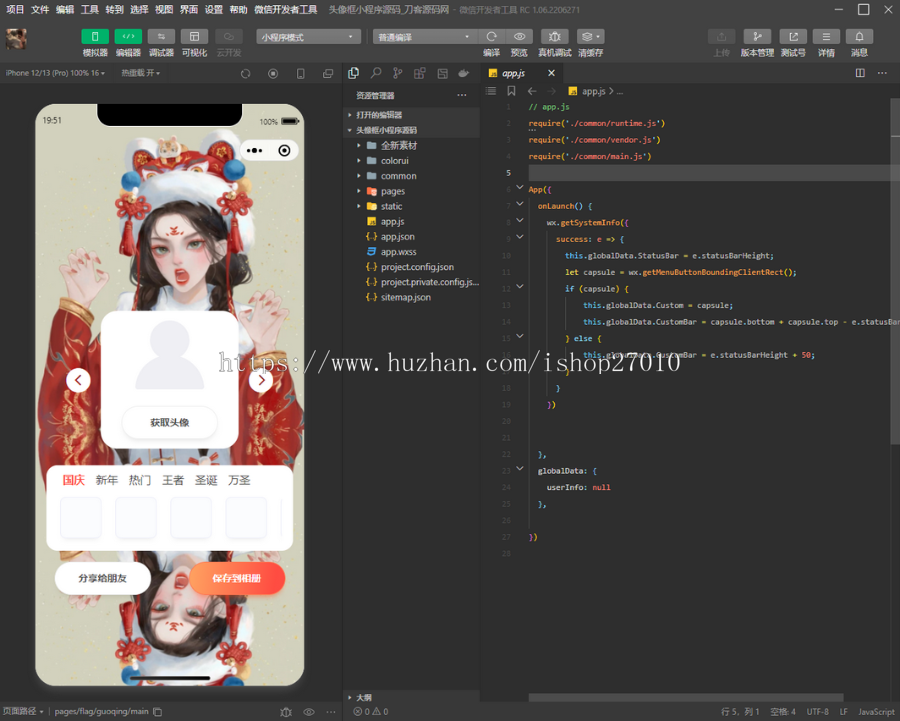Open the 小程序模式 mode dropdown
The image size is (900, 721).
[308, 37]
